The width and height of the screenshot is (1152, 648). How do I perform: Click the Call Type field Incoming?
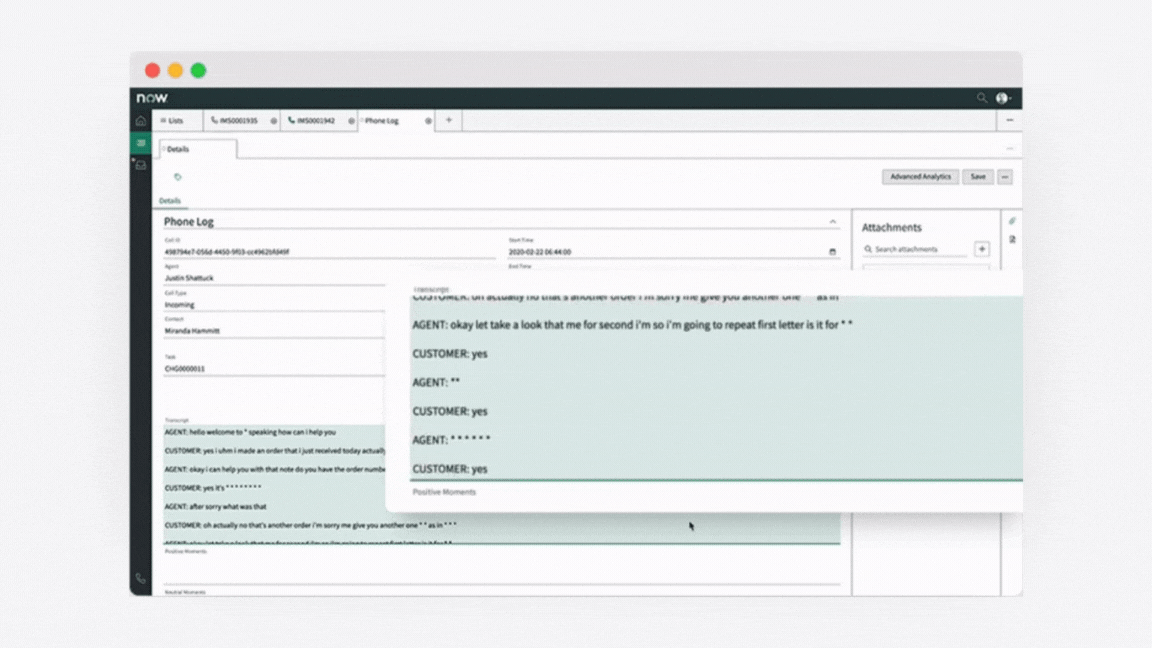(274, 305)
